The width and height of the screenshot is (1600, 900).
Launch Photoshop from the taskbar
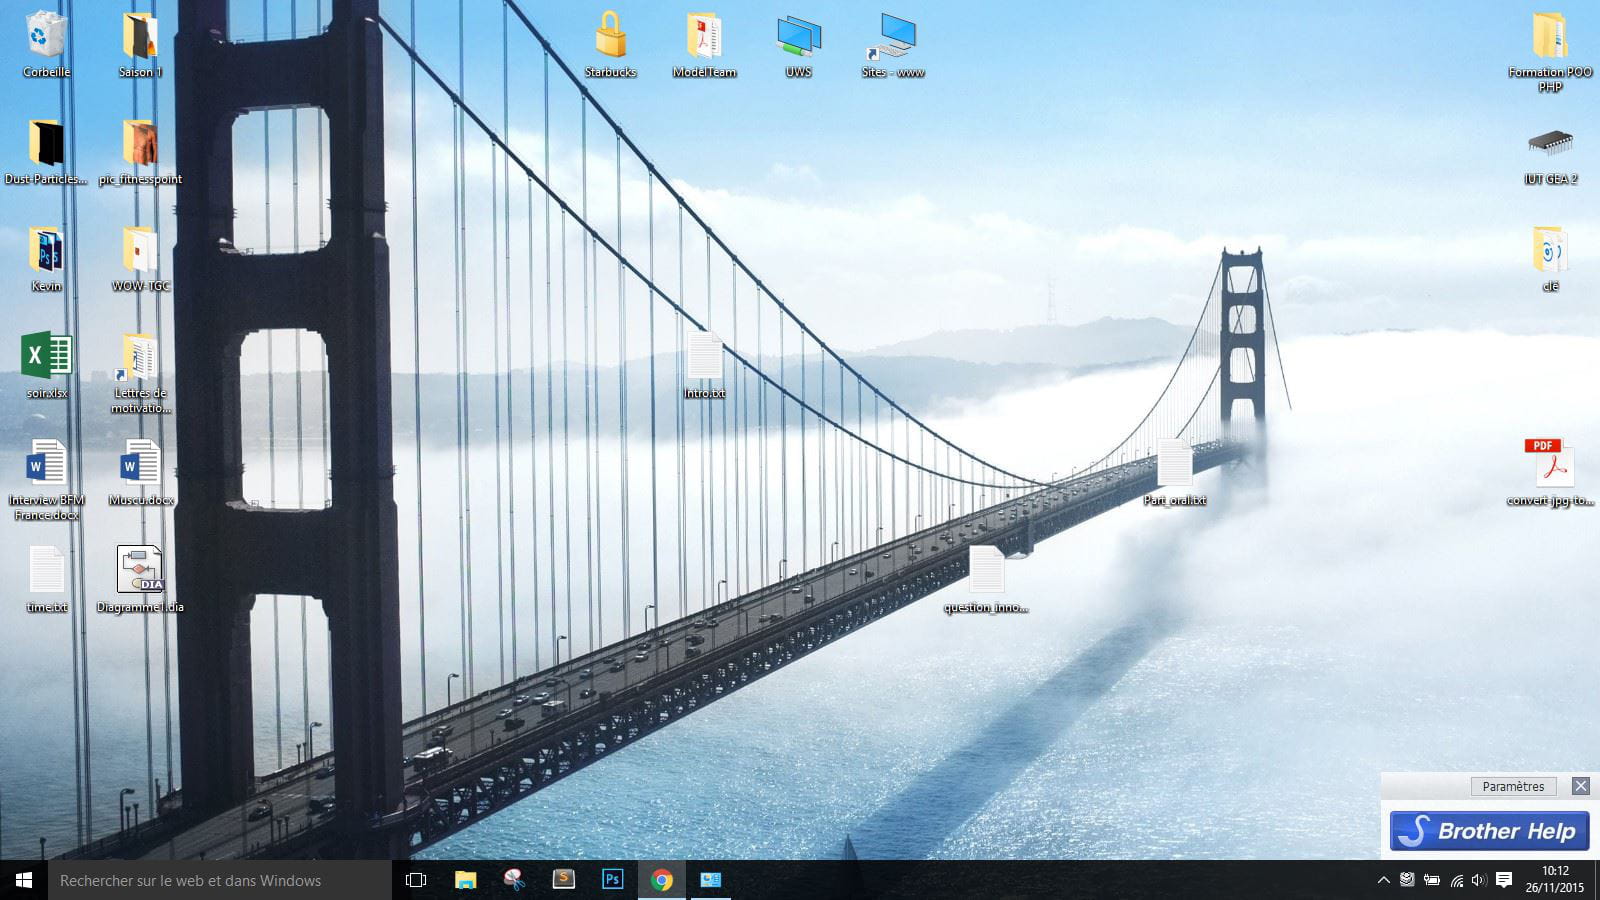click(612, 880)
